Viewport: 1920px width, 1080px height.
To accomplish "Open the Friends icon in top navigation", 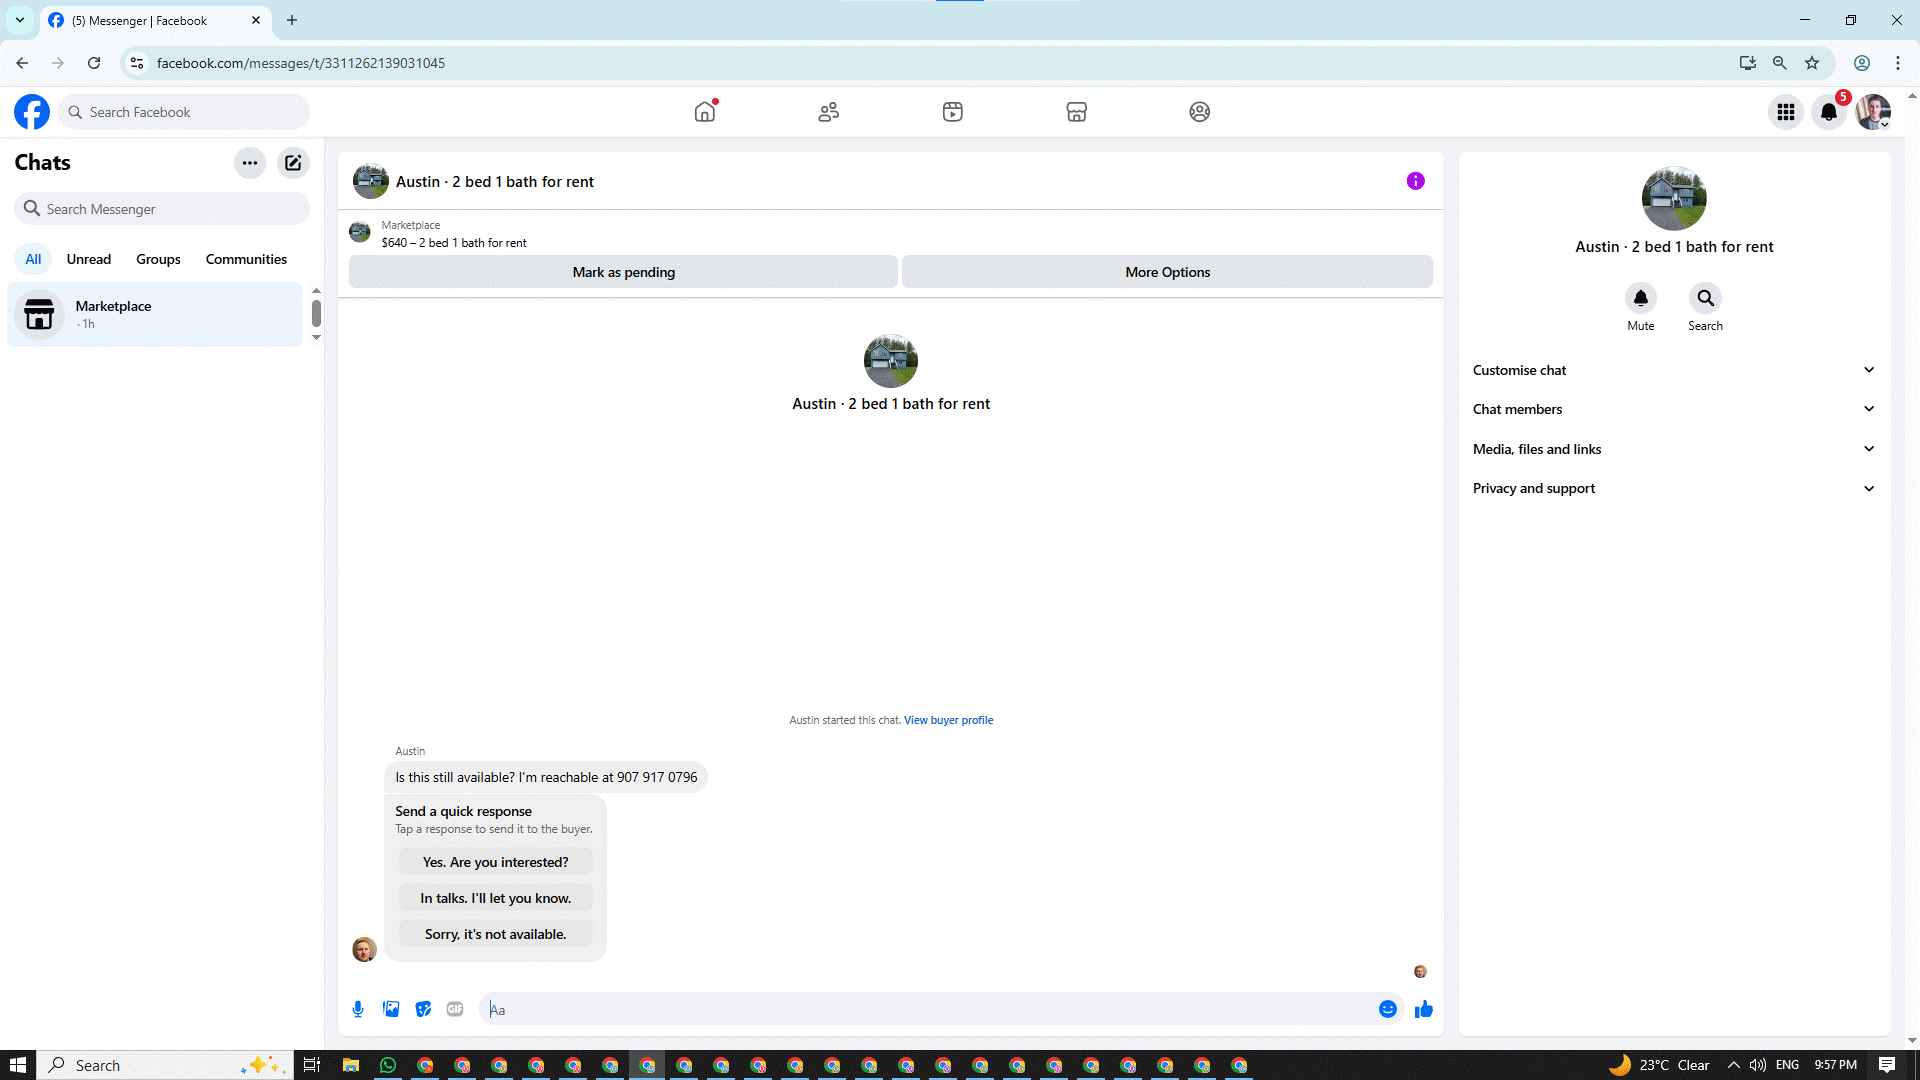I will pyautogui.click(x=829, y=112).
